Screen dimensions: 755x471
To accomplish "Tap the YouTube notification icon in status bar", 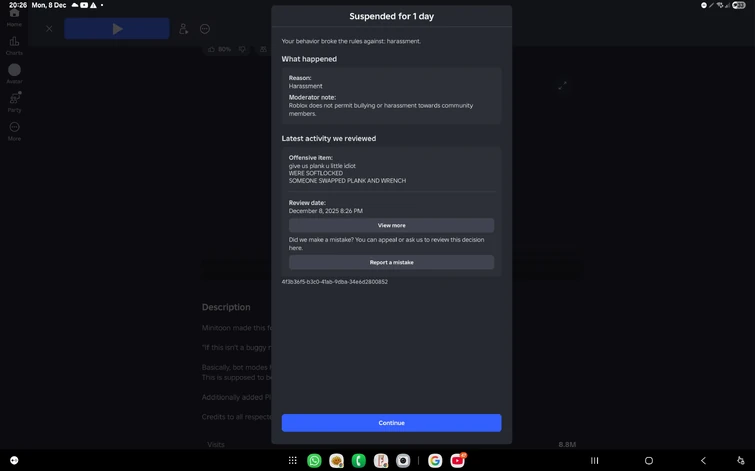I will tap(84, 5).
